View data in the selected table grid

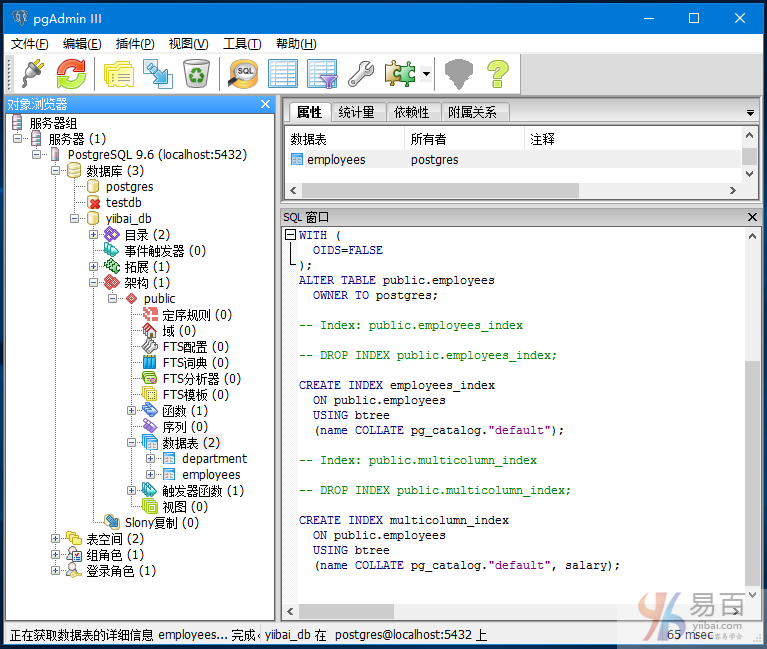(283, 73)
